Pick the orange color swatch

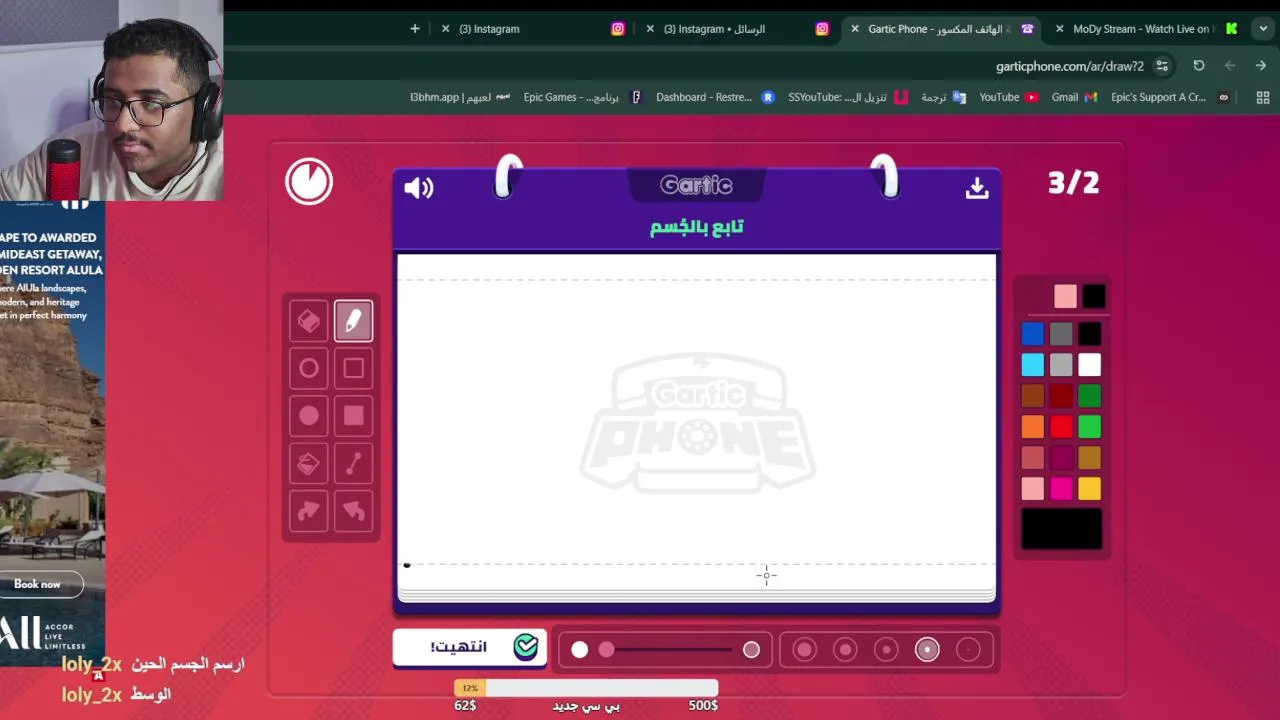(x=1033, y=427)
